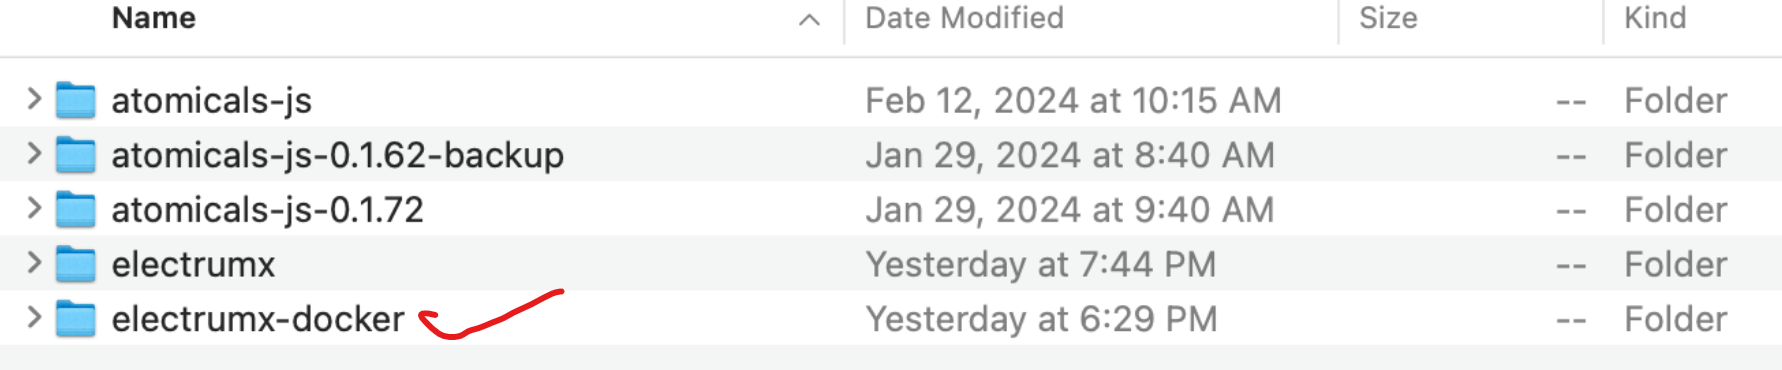1782x370 pixels.
Task: Select the atomicals-js-0.1.62-backup row name
Action: 338,155
